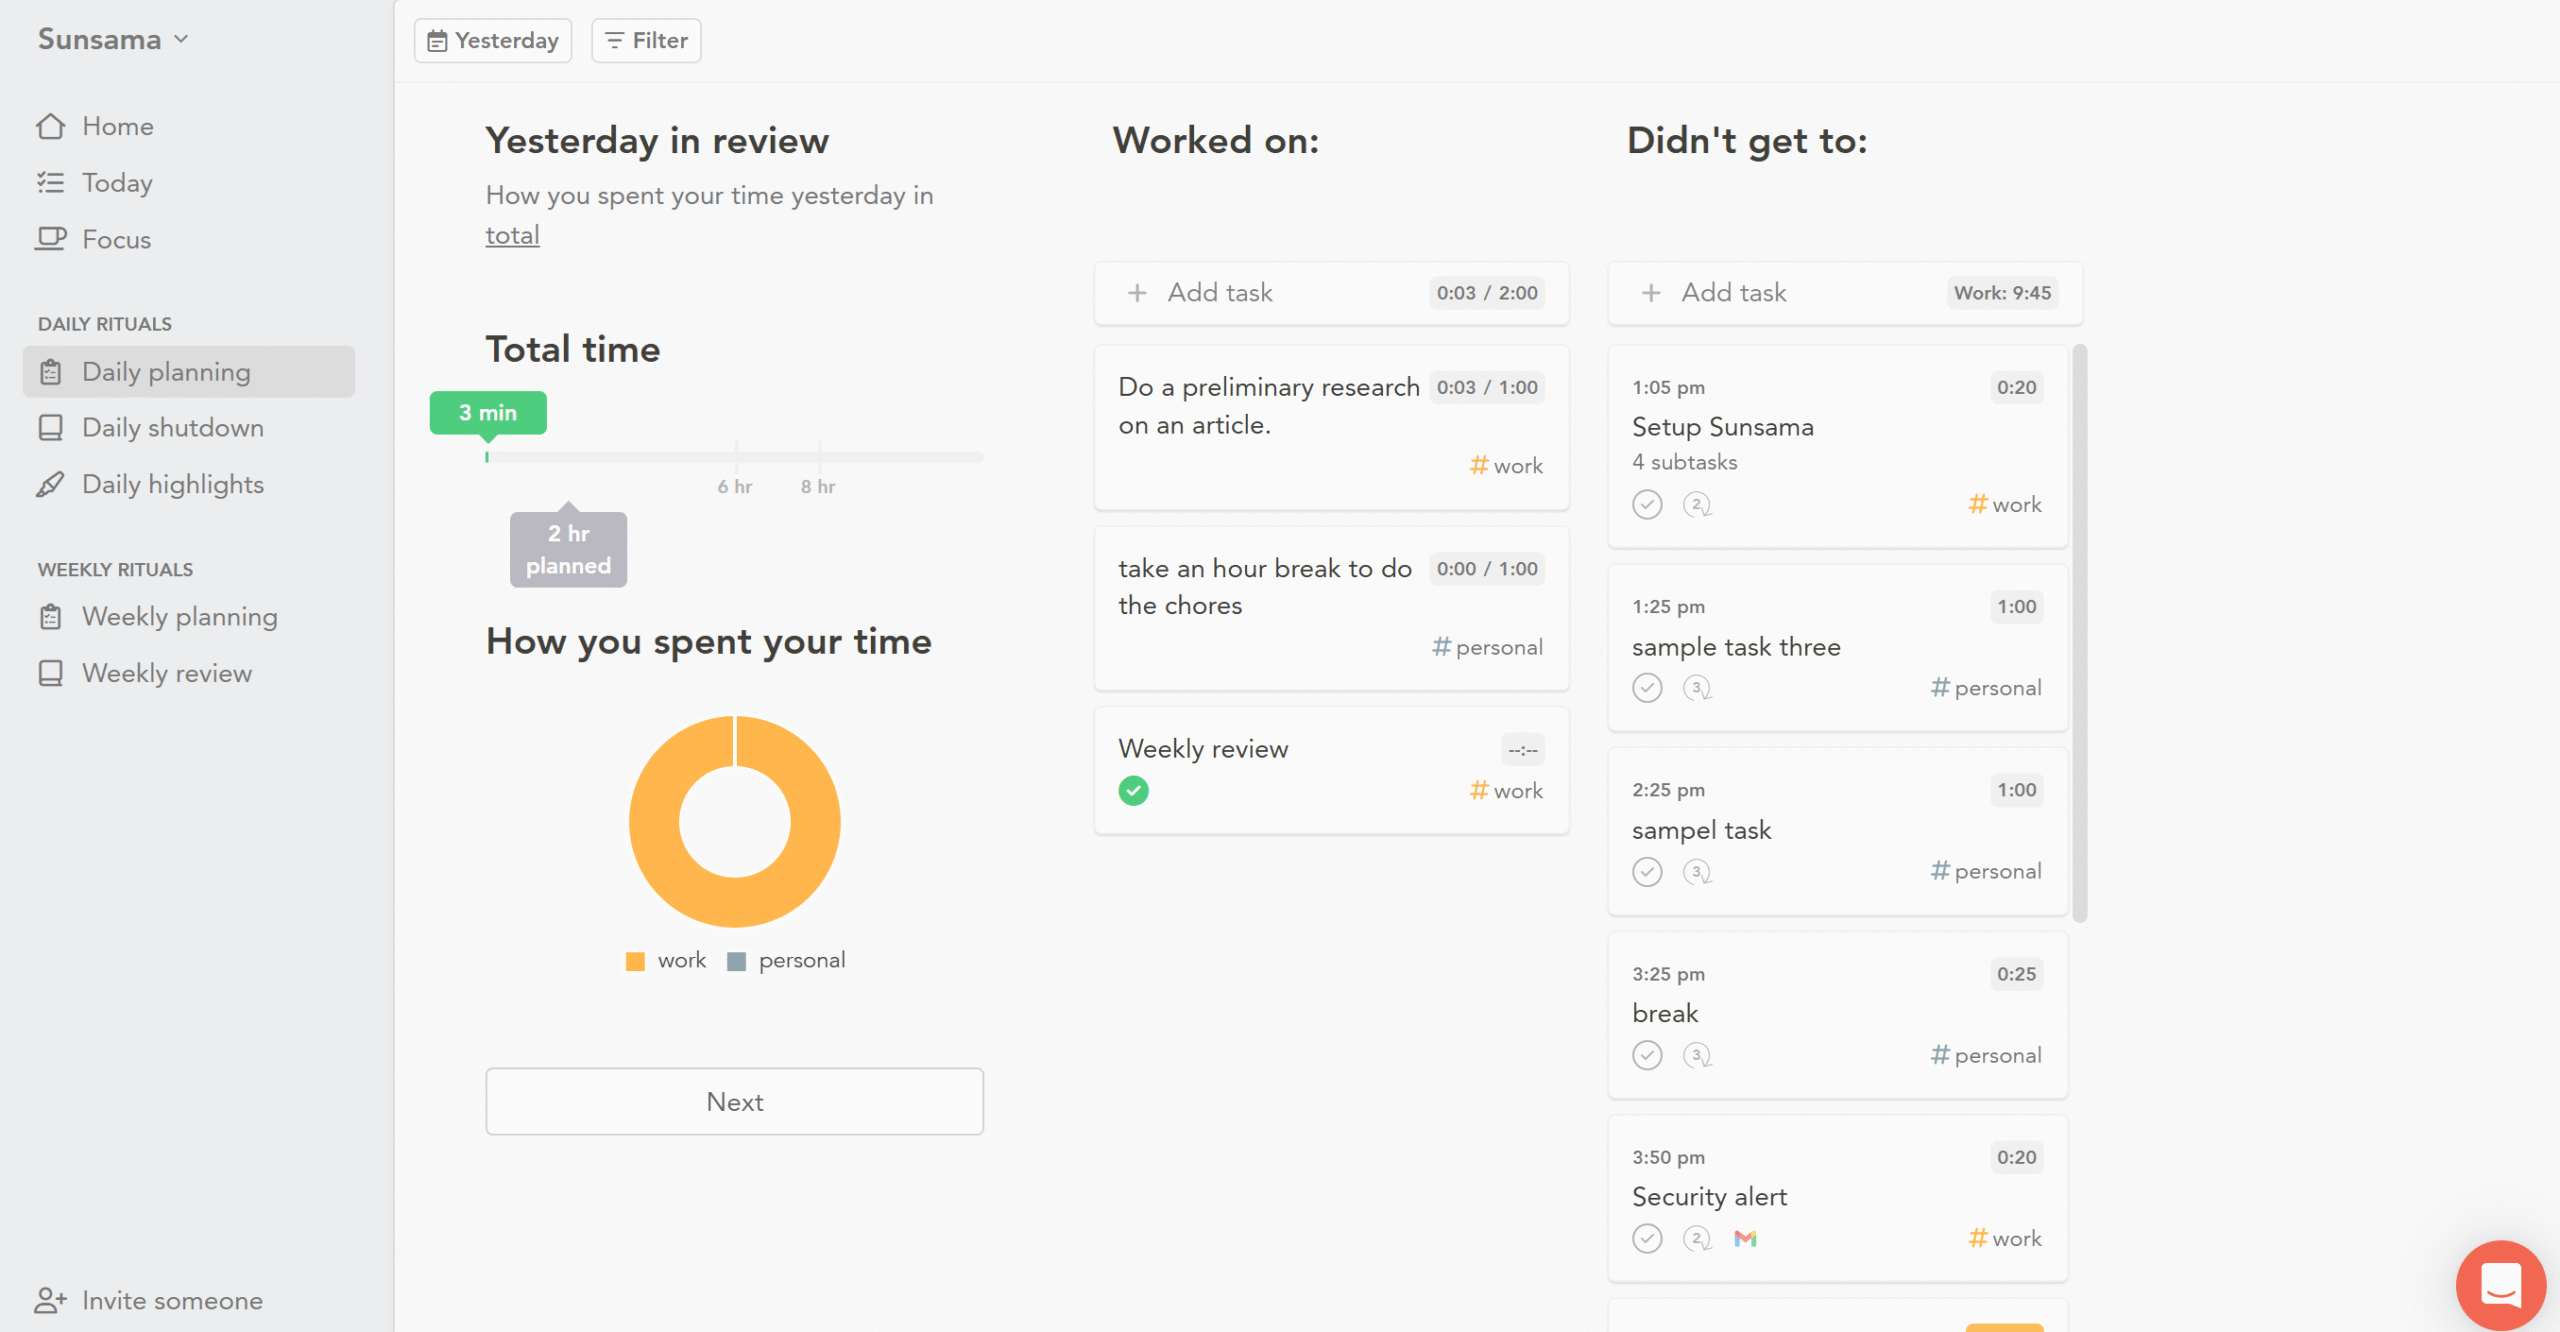Click the Daily highlights pen icon

pos(50,484)
